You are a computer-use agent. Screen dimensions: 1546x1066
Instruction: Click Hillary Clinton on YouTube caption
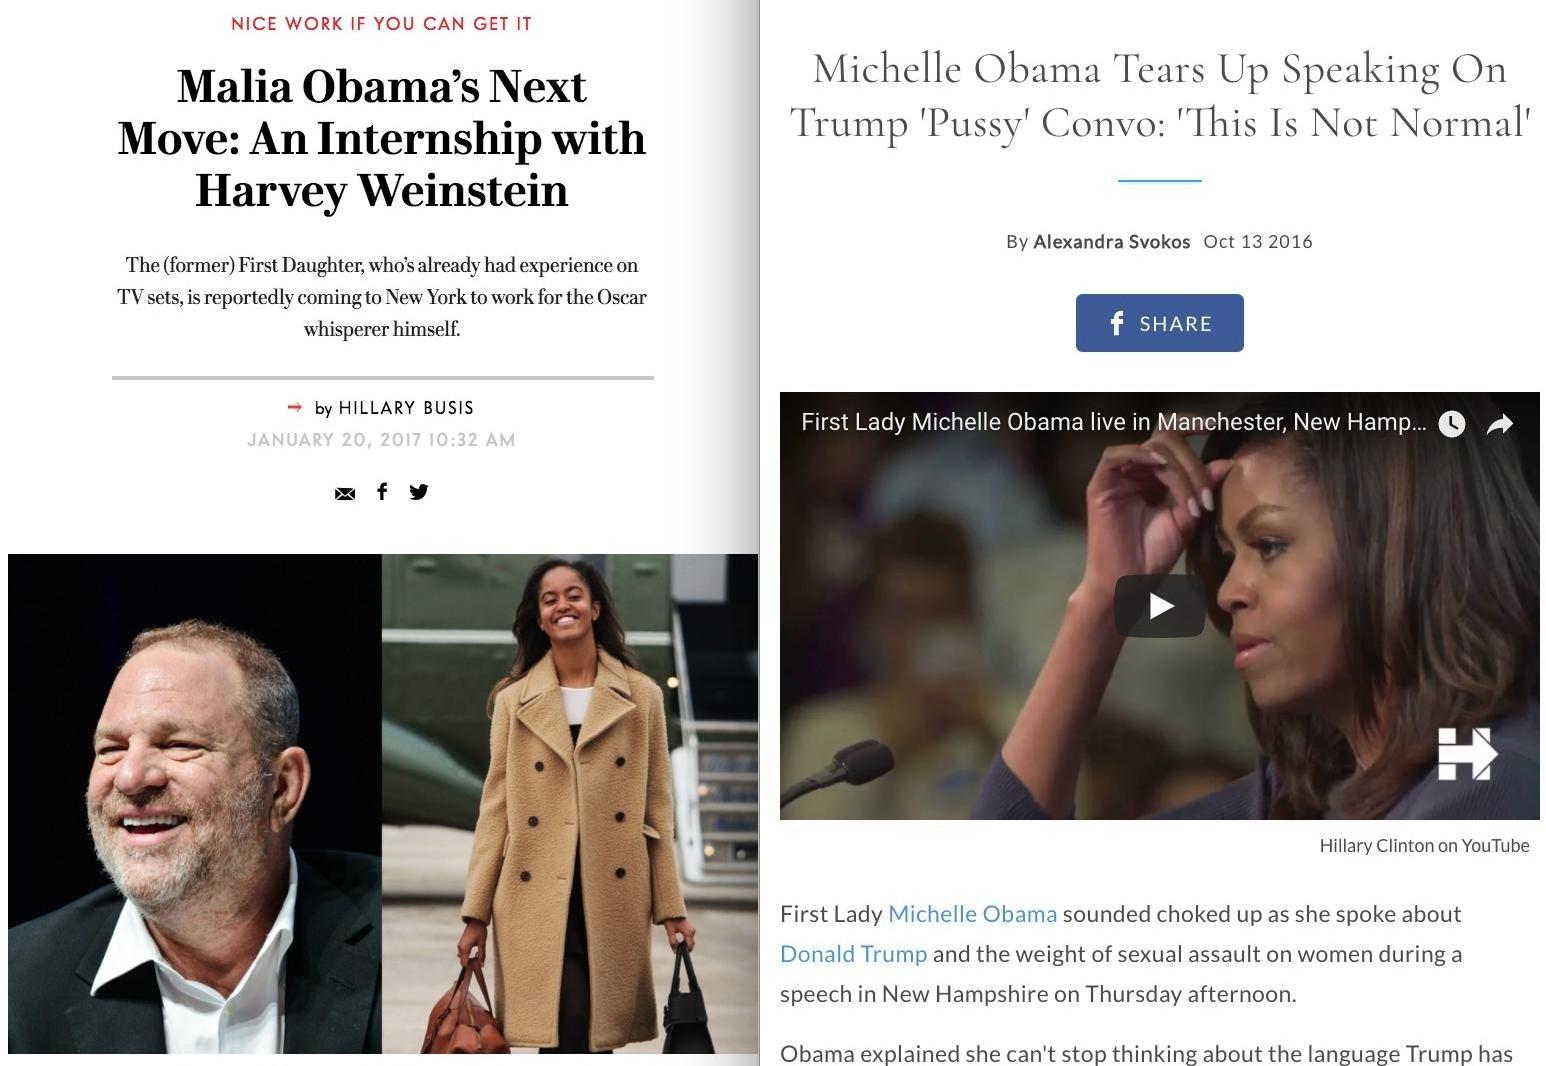tap(1424, 846)
